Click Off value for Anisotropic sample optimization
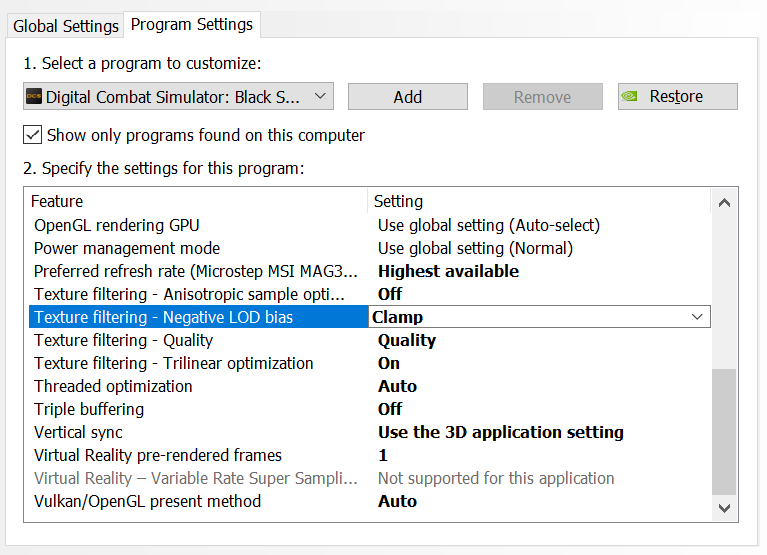The height and width of the screenshot is (555, 767). (390, 294)
